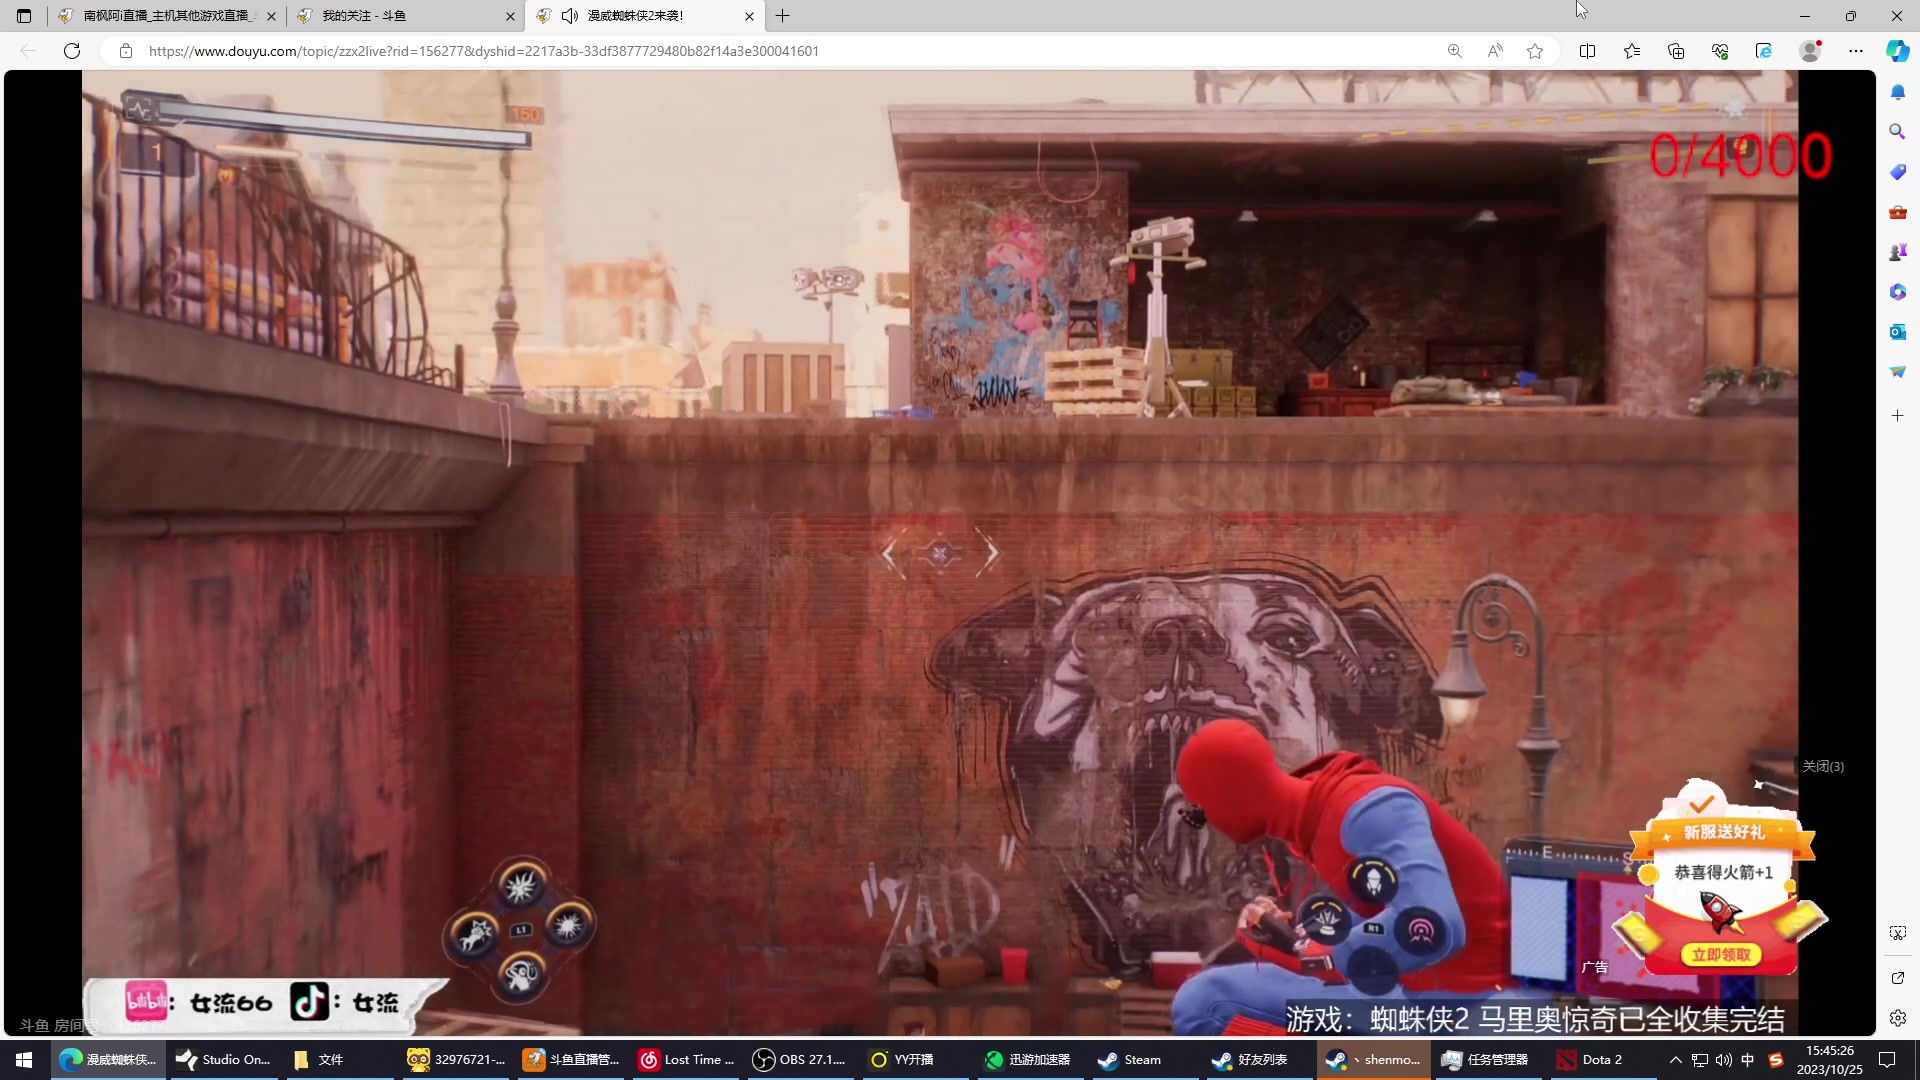Open 迅游加速器 from the taskbar

pyautogui.click(x=1028, y=1060)
